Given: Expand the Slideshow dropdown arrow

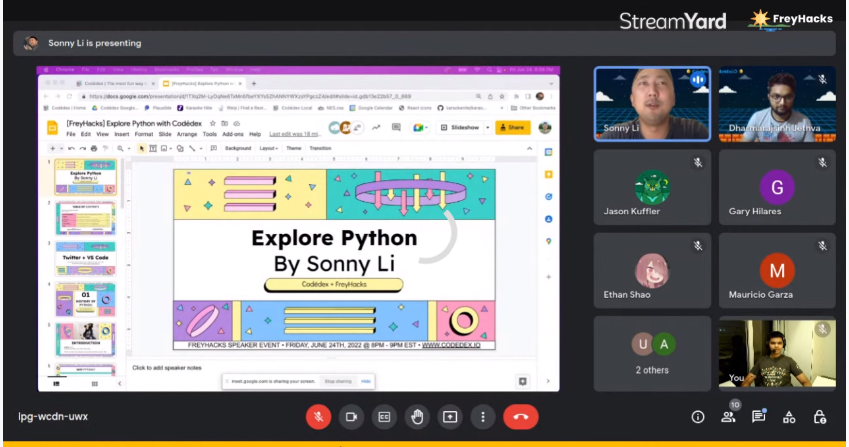Looking at the screenshot, I should 486,127.
